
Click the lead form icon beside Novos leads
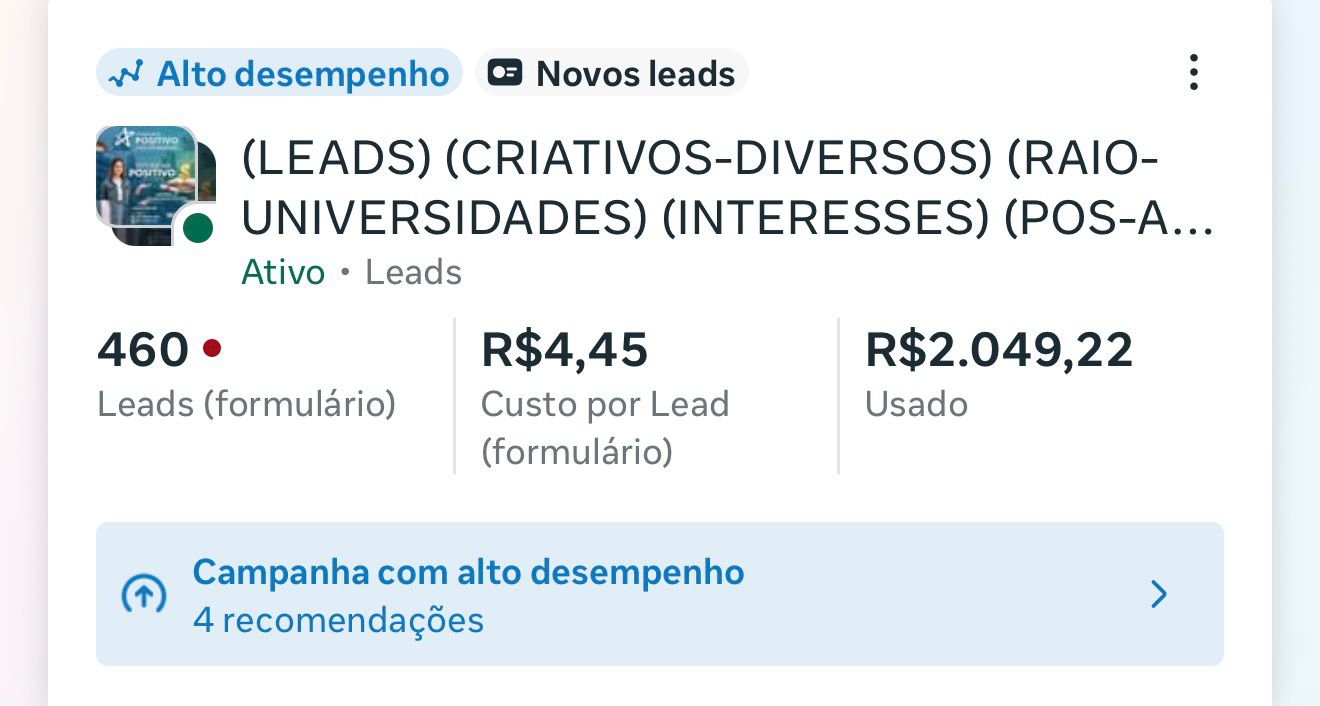click(x=505, y=73)
